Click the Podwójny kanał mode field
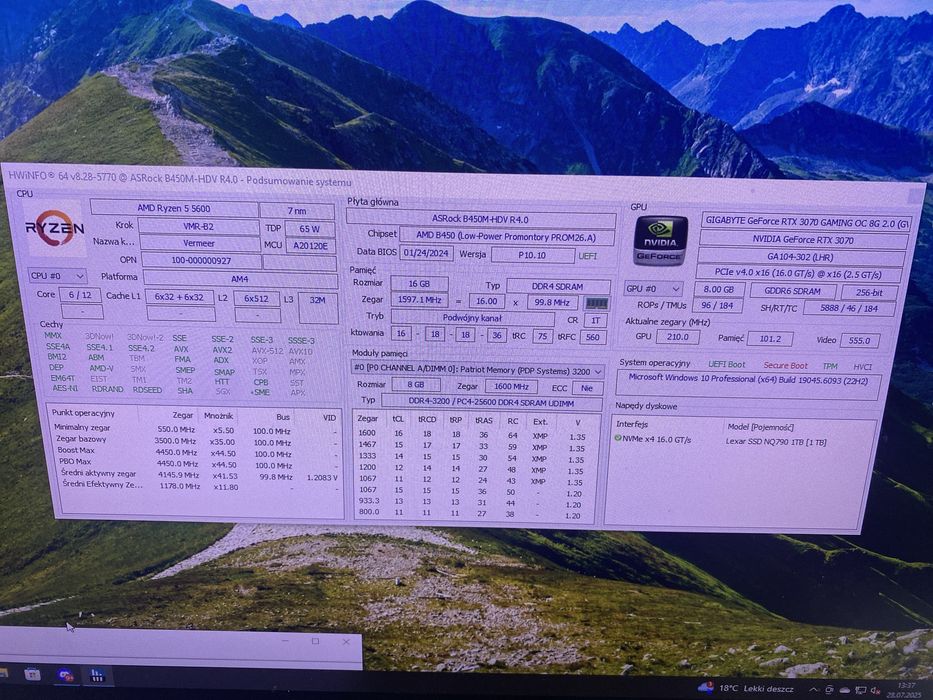Viewport: 933px width, 700px height. tap(472, 318)
